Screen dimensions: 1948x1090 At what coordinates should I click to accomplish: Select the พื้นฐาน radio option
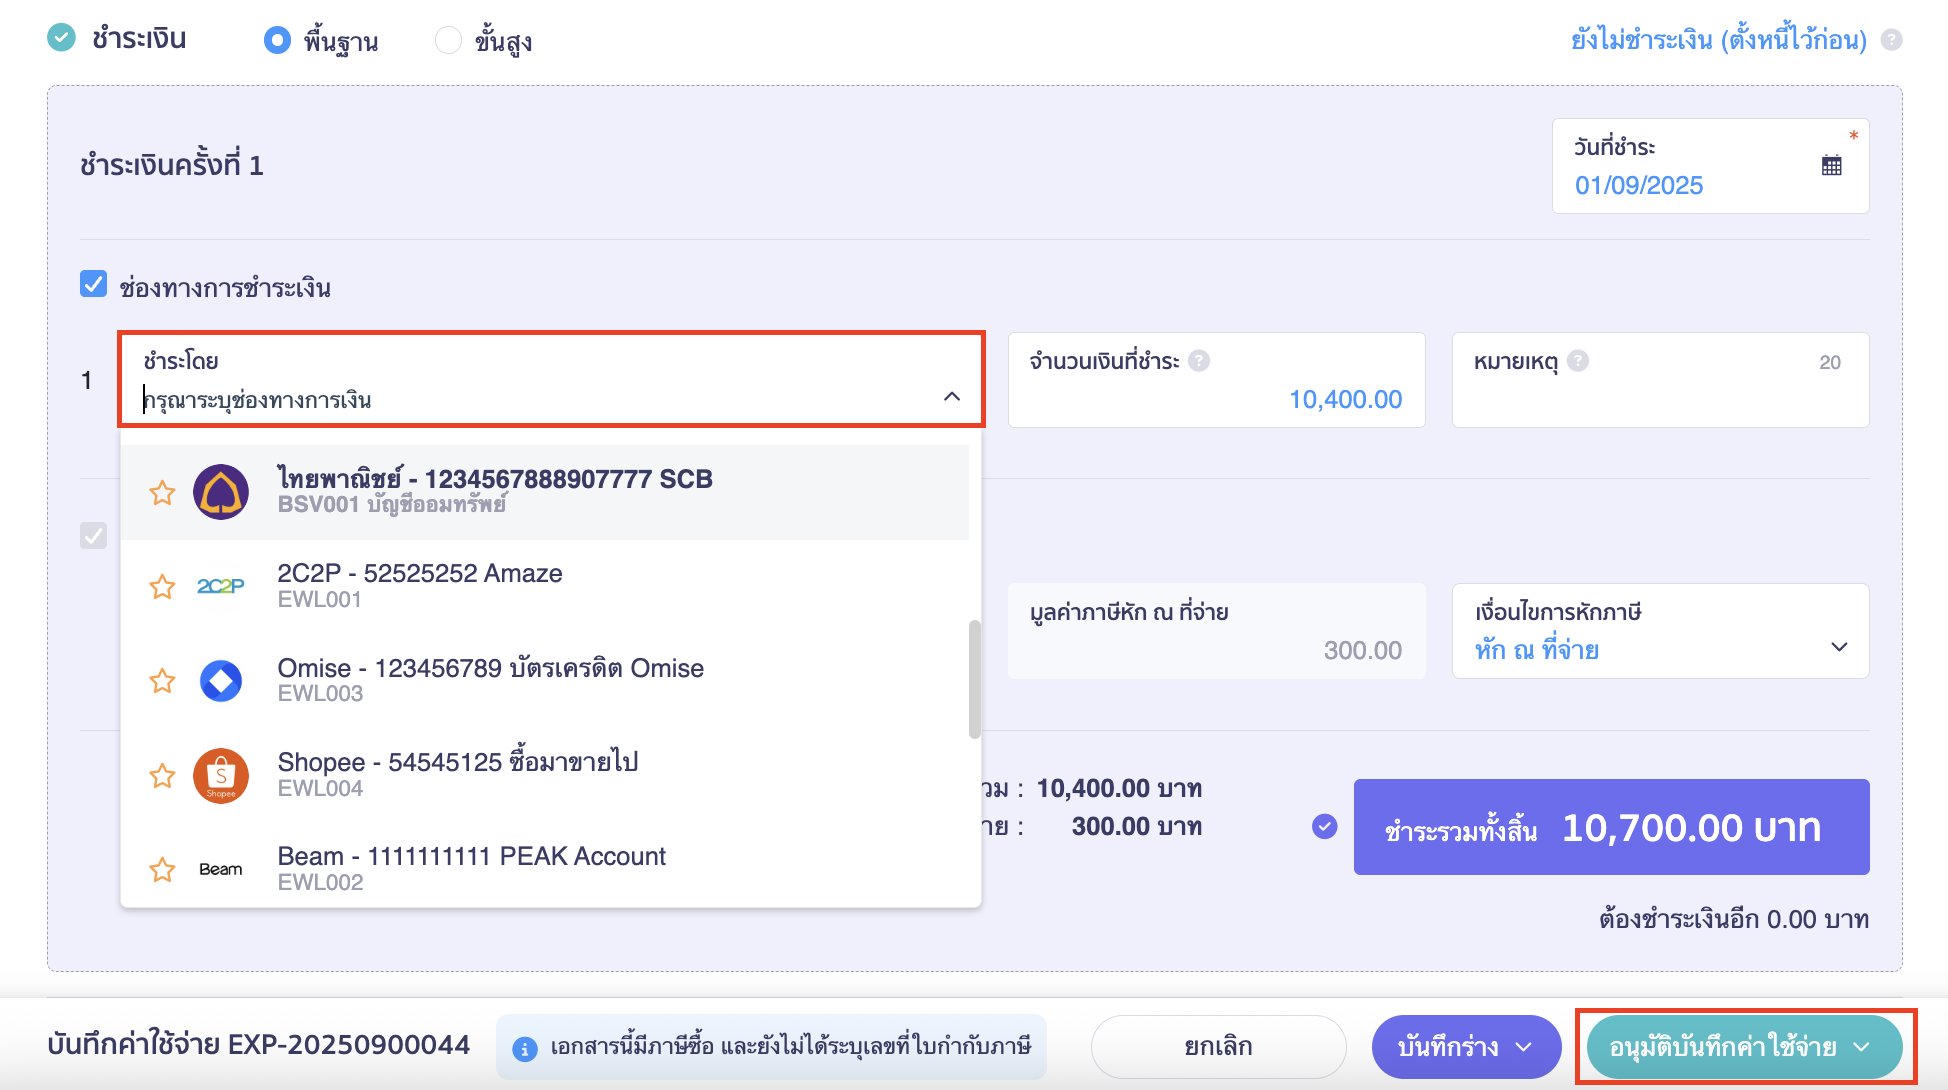277,40
